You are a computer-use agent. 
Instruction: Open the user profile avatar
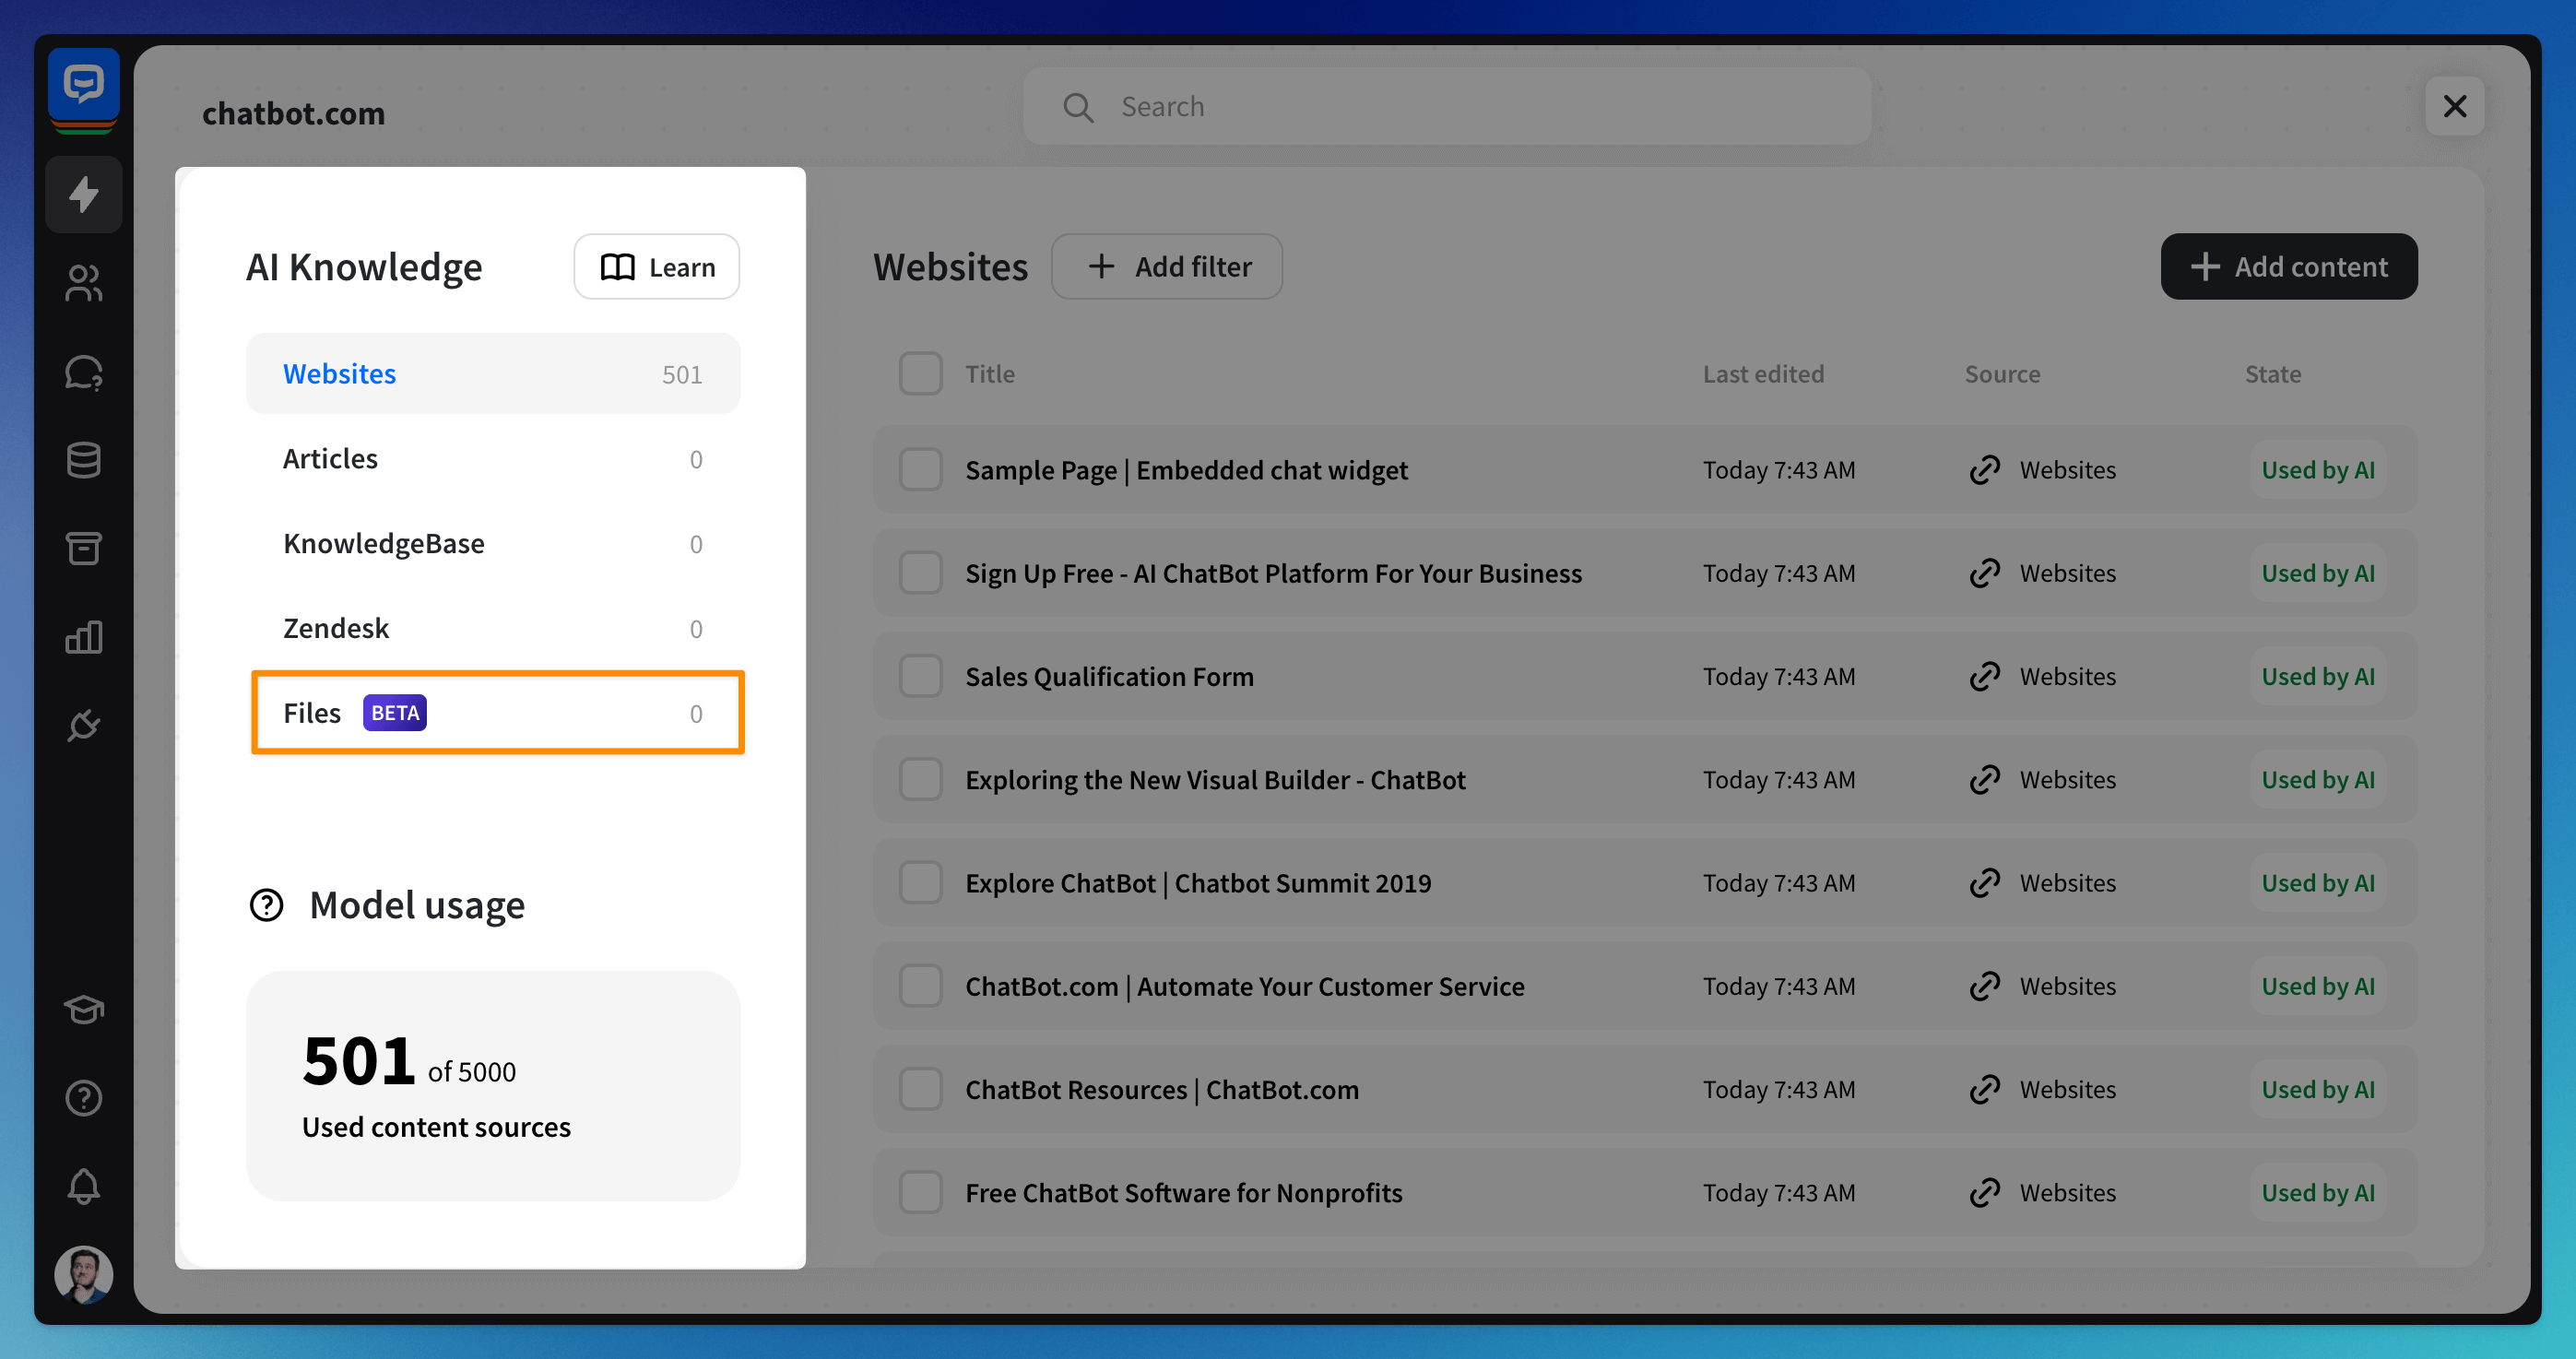(x=84, y=1275)
